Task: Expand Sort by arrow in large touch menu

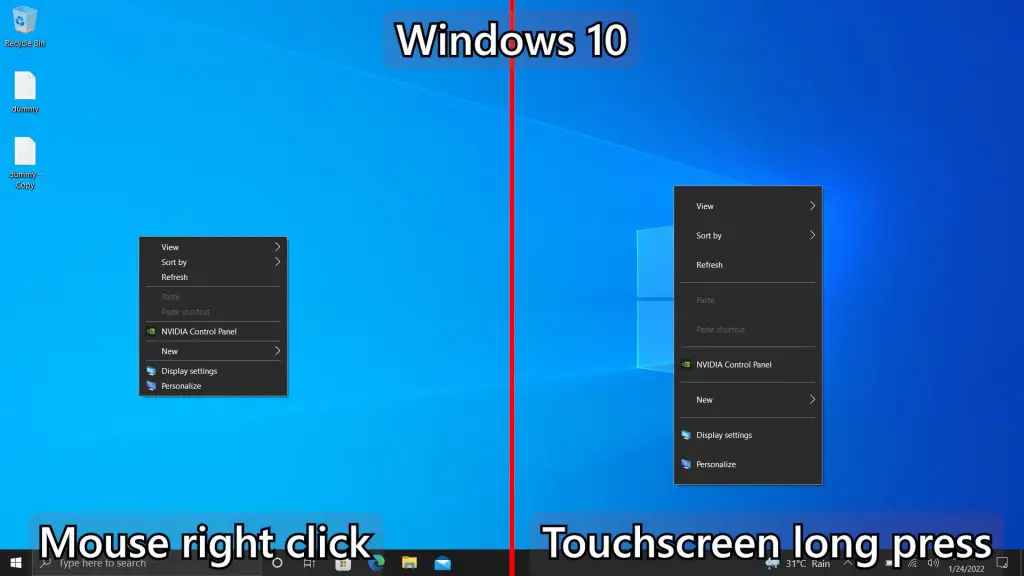Action: [812, 235]
